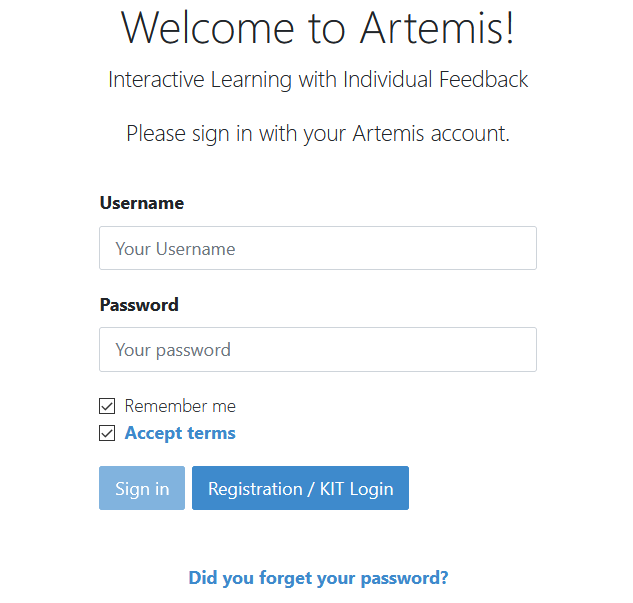Open the Accept terms link

[x=180, y=433]
